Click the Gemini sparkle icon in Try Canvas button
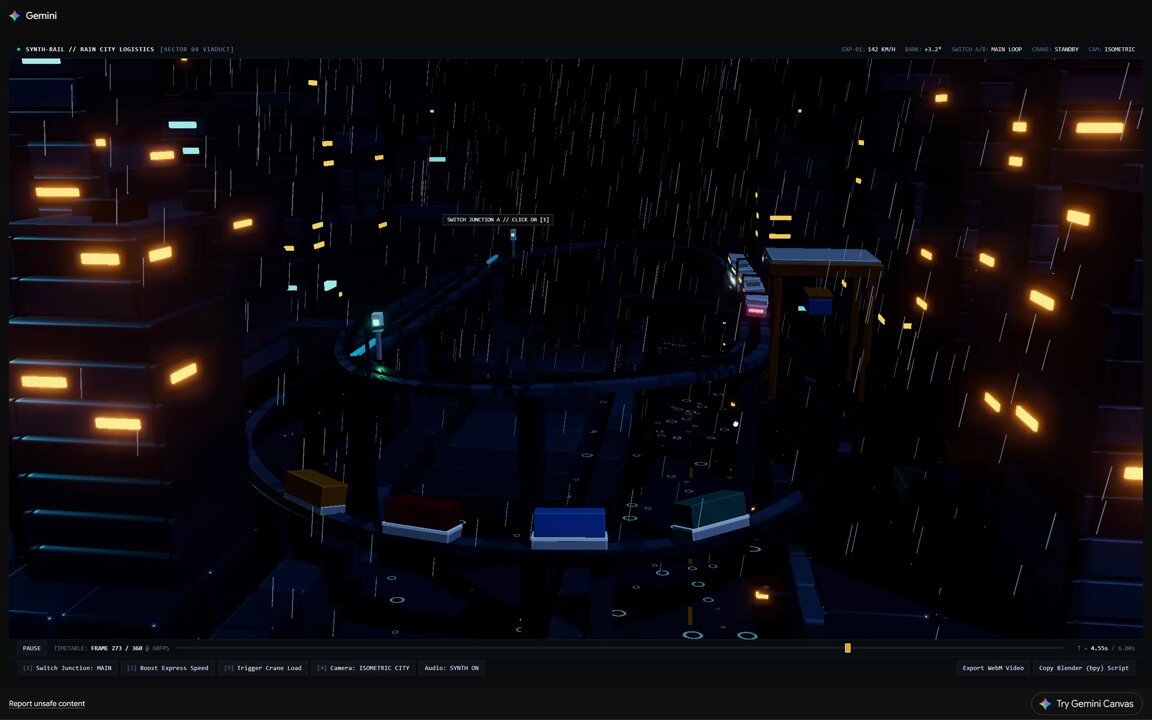 (x=1045, y=704)
